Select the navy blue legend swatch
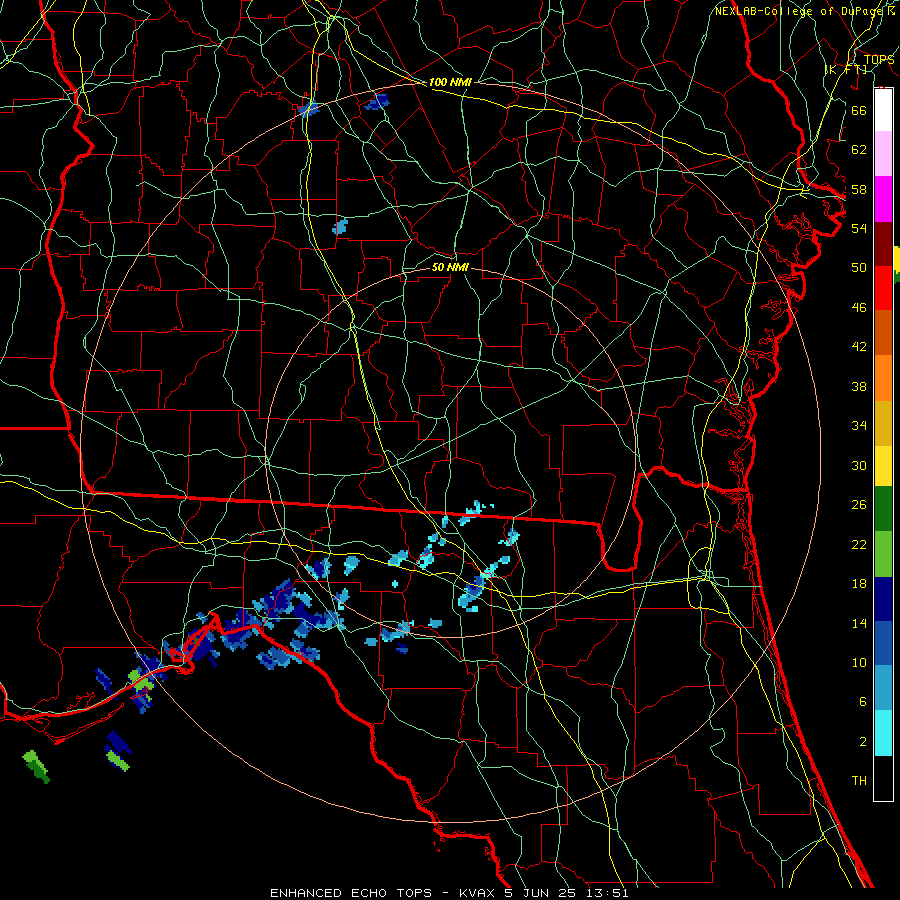The width and height of the screenshot is (900, 900). [x=883, y=599]
